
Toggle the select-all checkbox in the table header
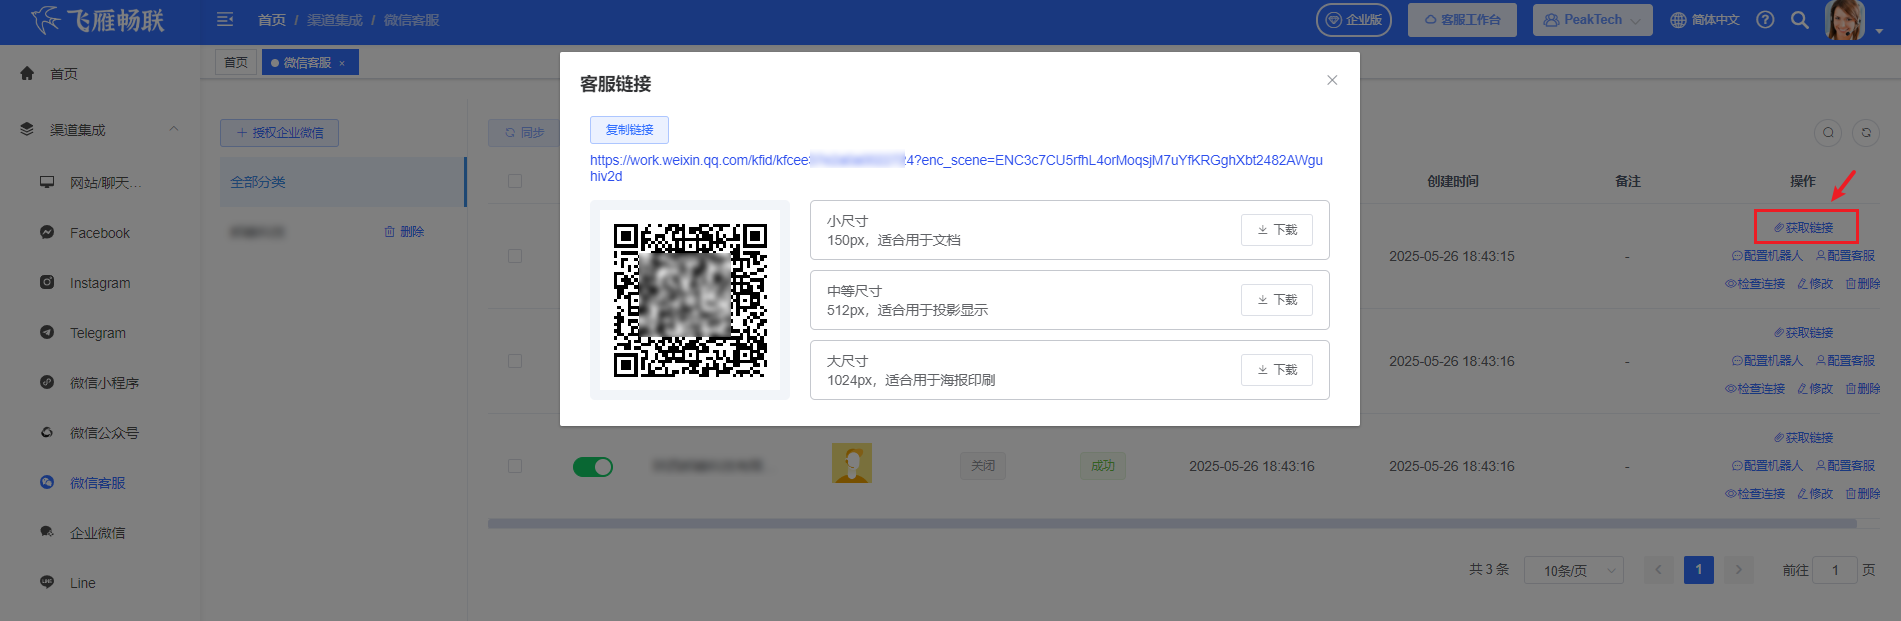point(515,181)
